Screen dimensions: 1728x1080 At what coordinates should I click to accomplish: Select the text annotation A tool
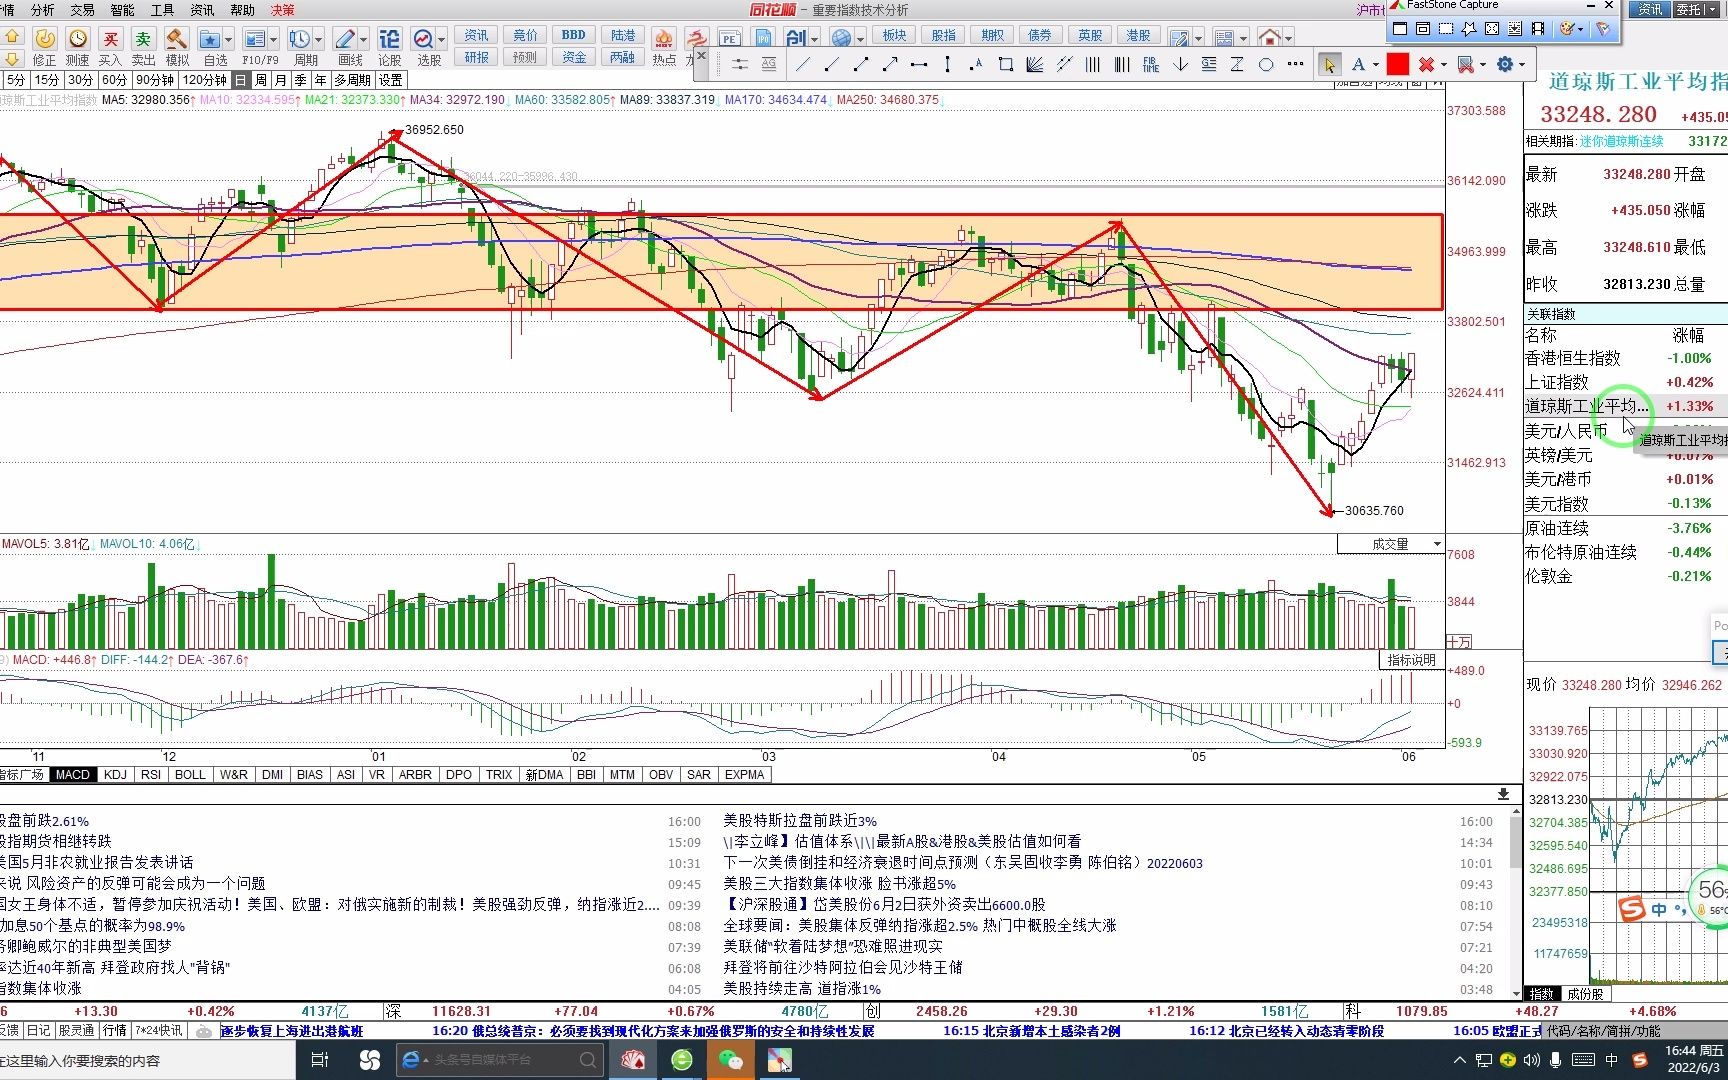[x=1358, y=65]
